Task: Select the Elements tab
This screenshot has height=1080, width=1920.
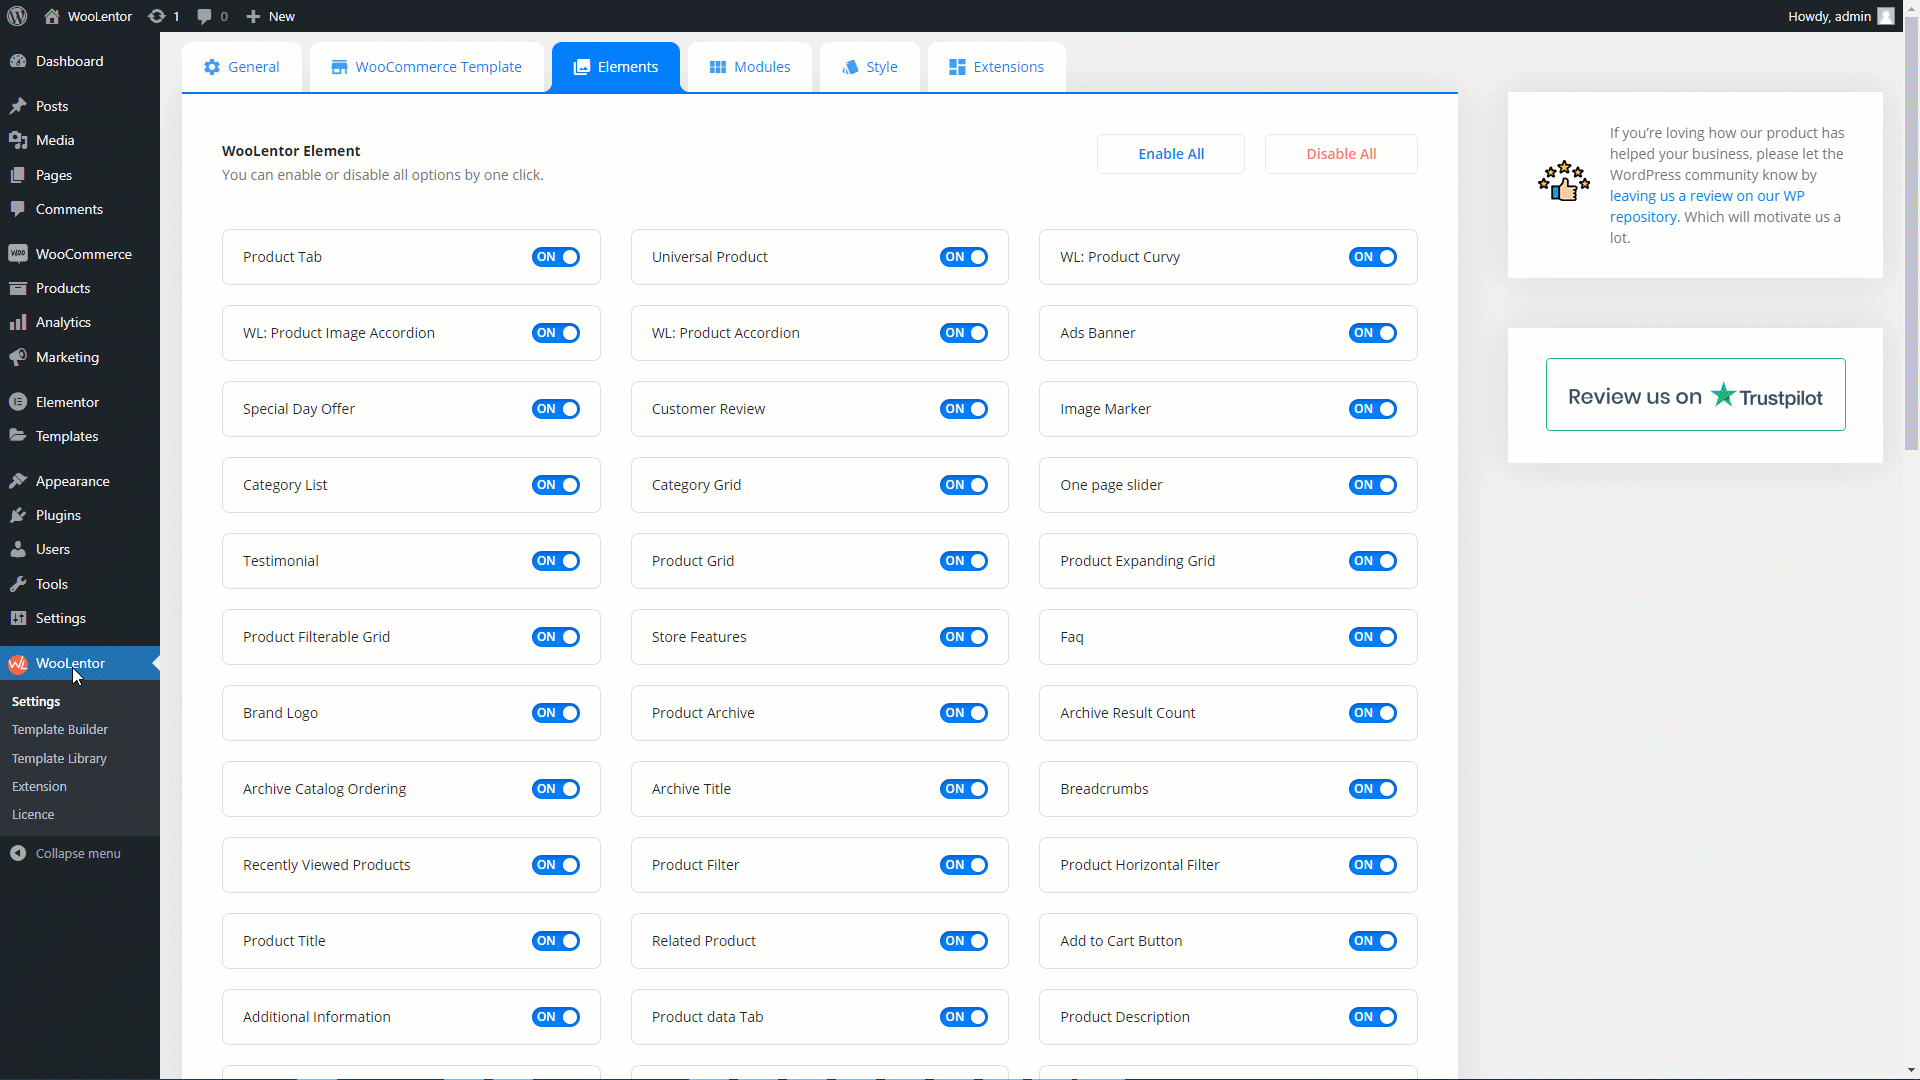Action: (x=615, y=66)
